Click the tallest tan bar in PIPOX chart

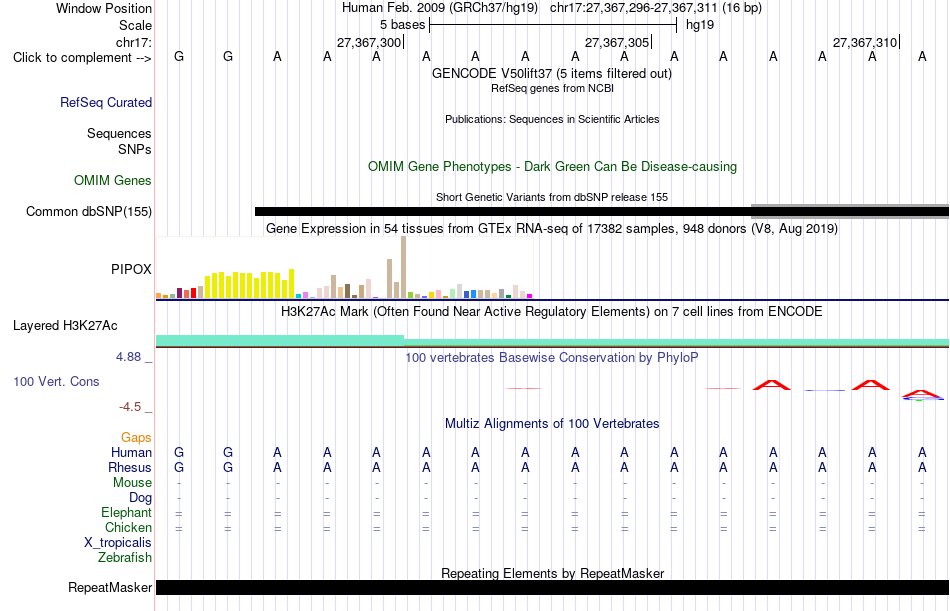(x=404, y=267)
